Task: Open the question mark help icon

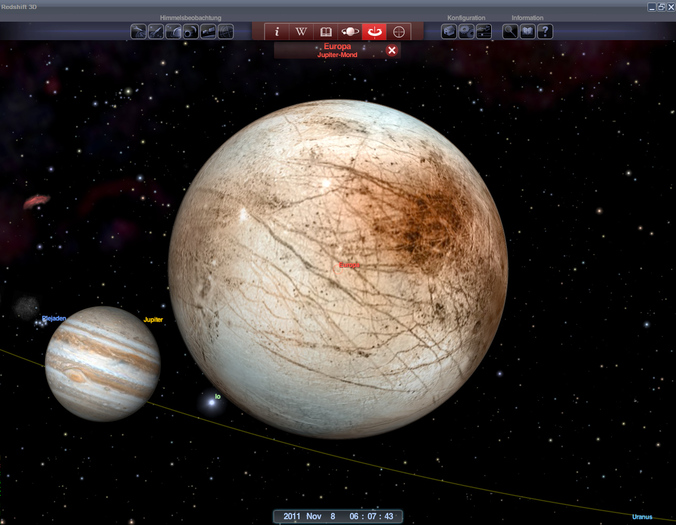Action: [544, 32]
